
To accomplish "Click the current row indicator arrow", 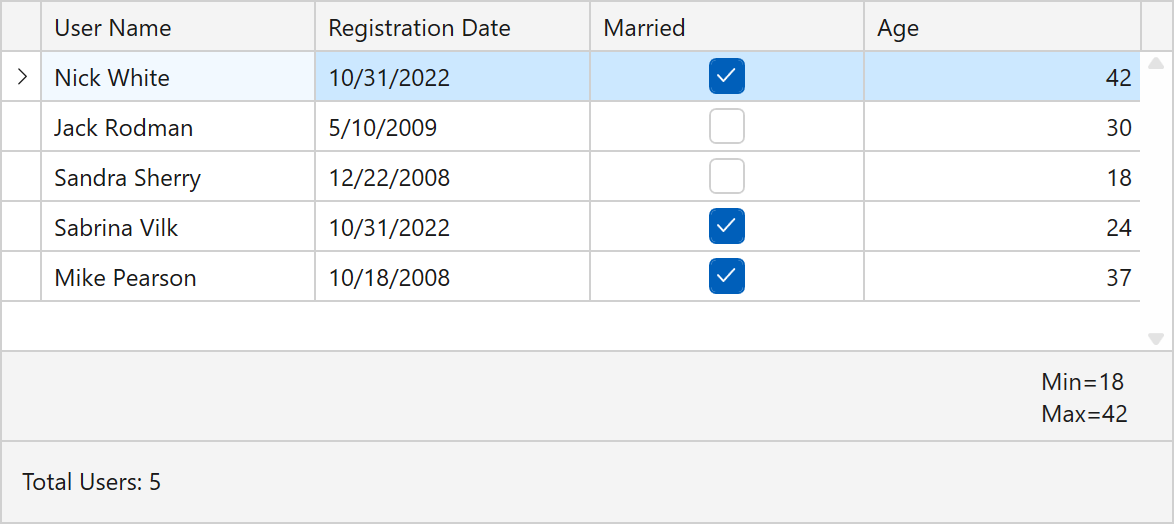I will click(22, 77).
